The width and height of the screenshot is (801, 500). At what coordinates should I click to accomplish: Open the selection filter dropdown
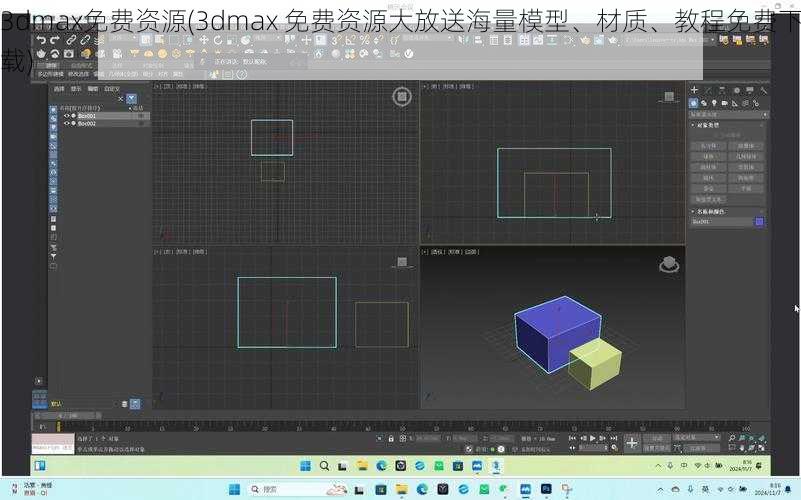tap(123, 39)
